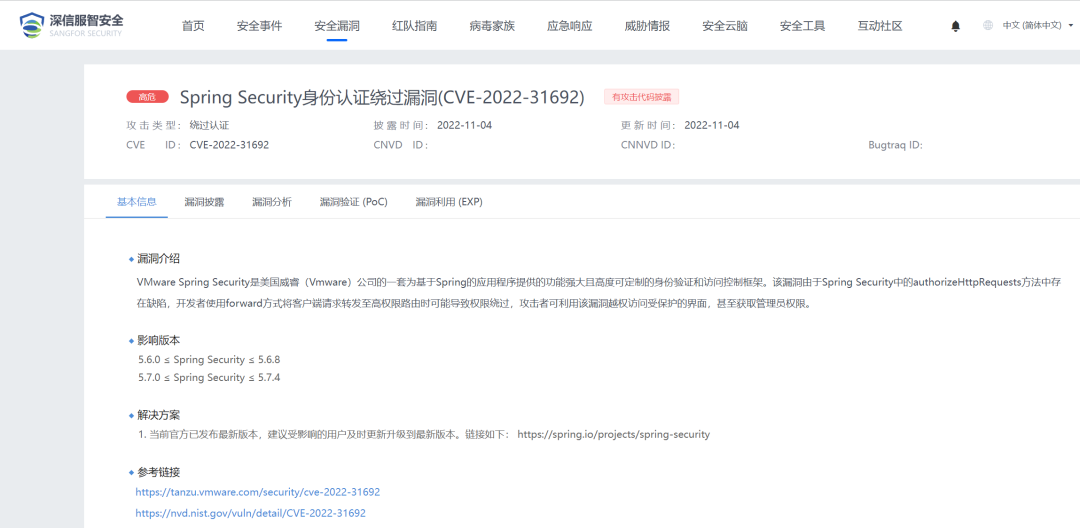Click the CNNVD ID label

[x=647, y=145]
